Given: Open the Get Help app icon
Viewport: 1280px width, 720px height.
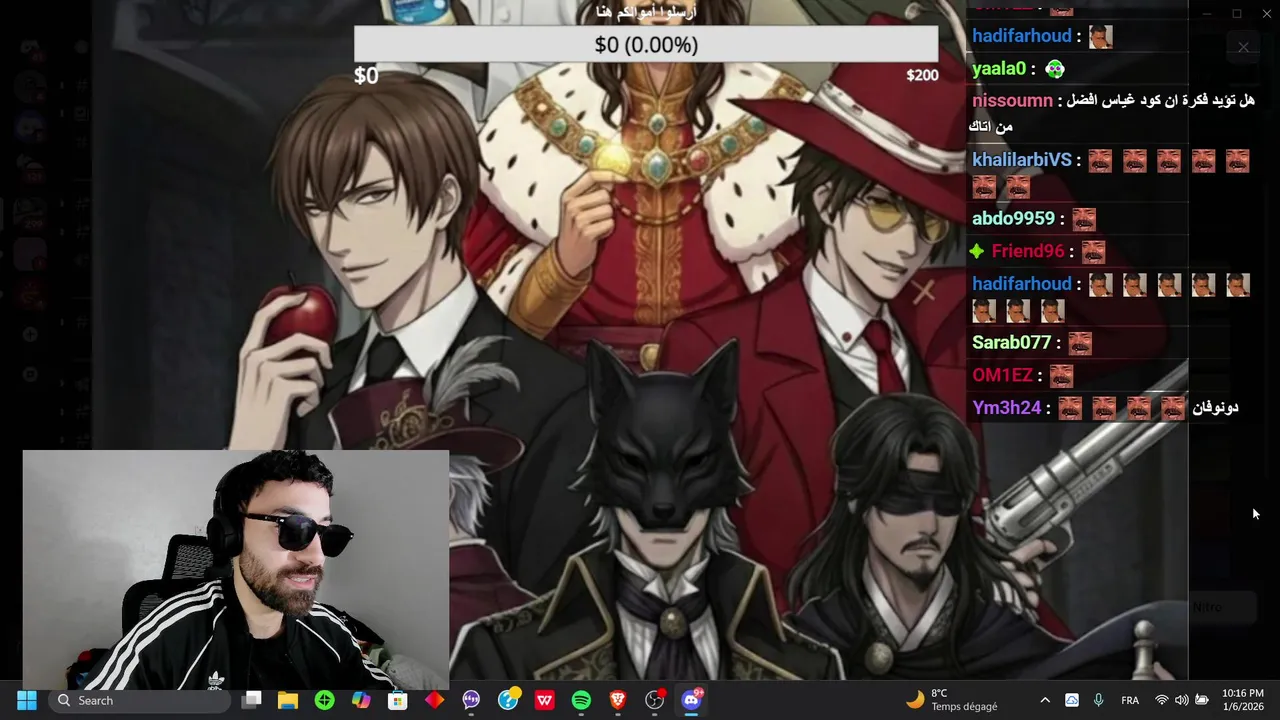Looking at the screenshot, I should coord(508,700).
